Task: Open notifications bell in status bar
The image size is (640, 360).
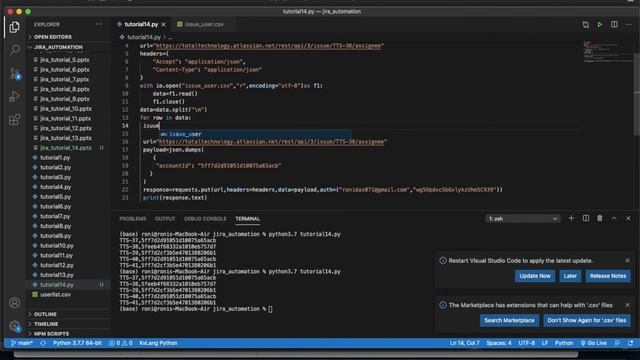Action: point(631,343)
